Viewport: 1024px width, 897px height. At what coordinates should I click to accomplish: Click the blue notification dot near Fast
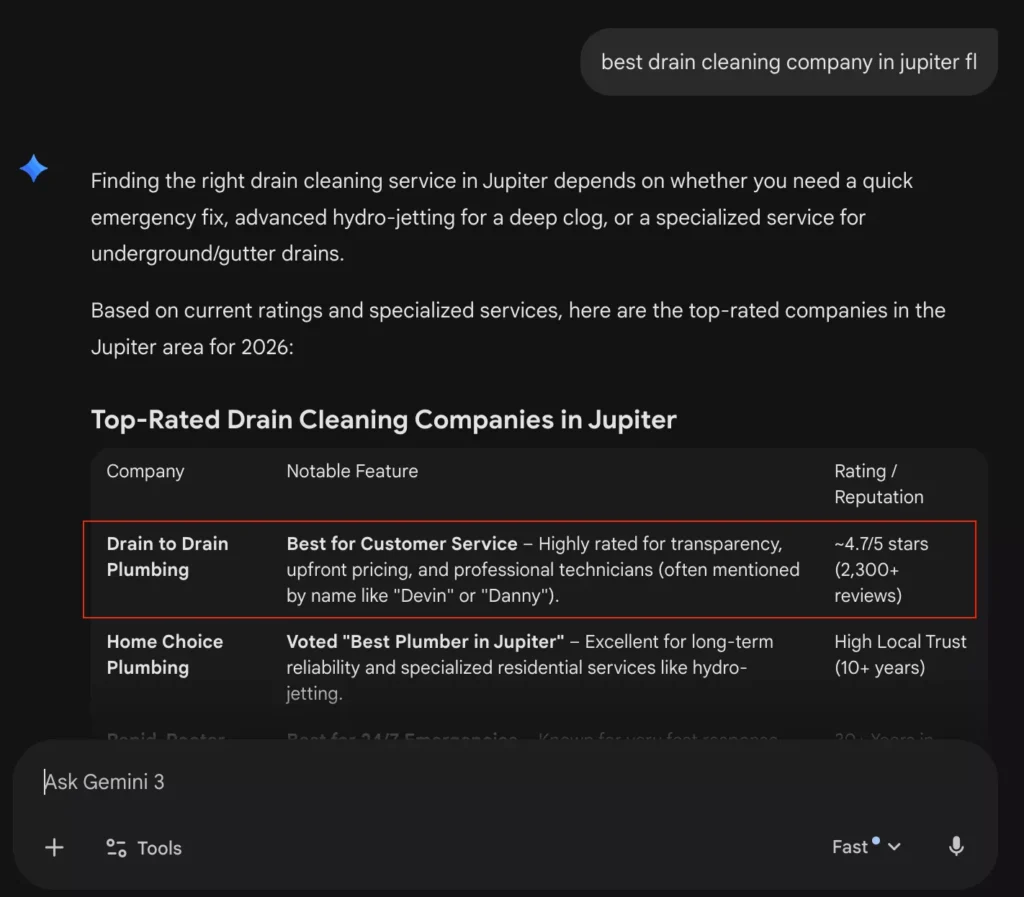(x=877, y=839)
